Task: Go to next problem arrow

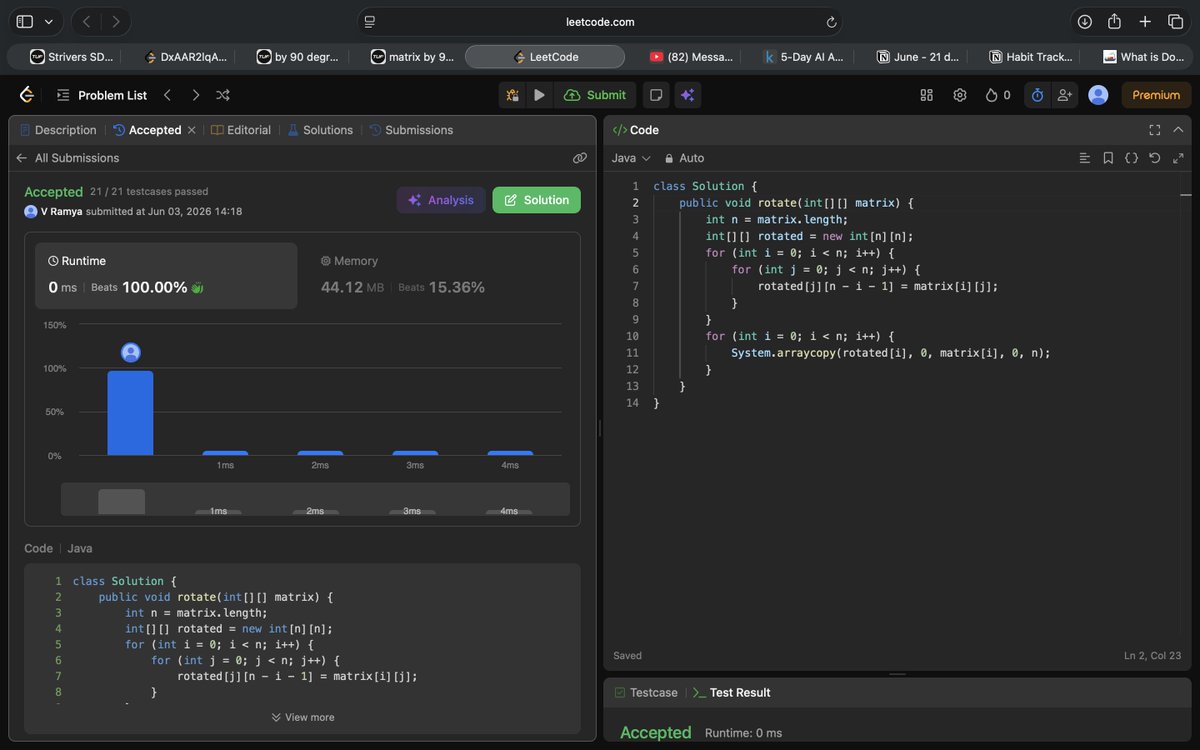Action: click(x=195, y=95)
